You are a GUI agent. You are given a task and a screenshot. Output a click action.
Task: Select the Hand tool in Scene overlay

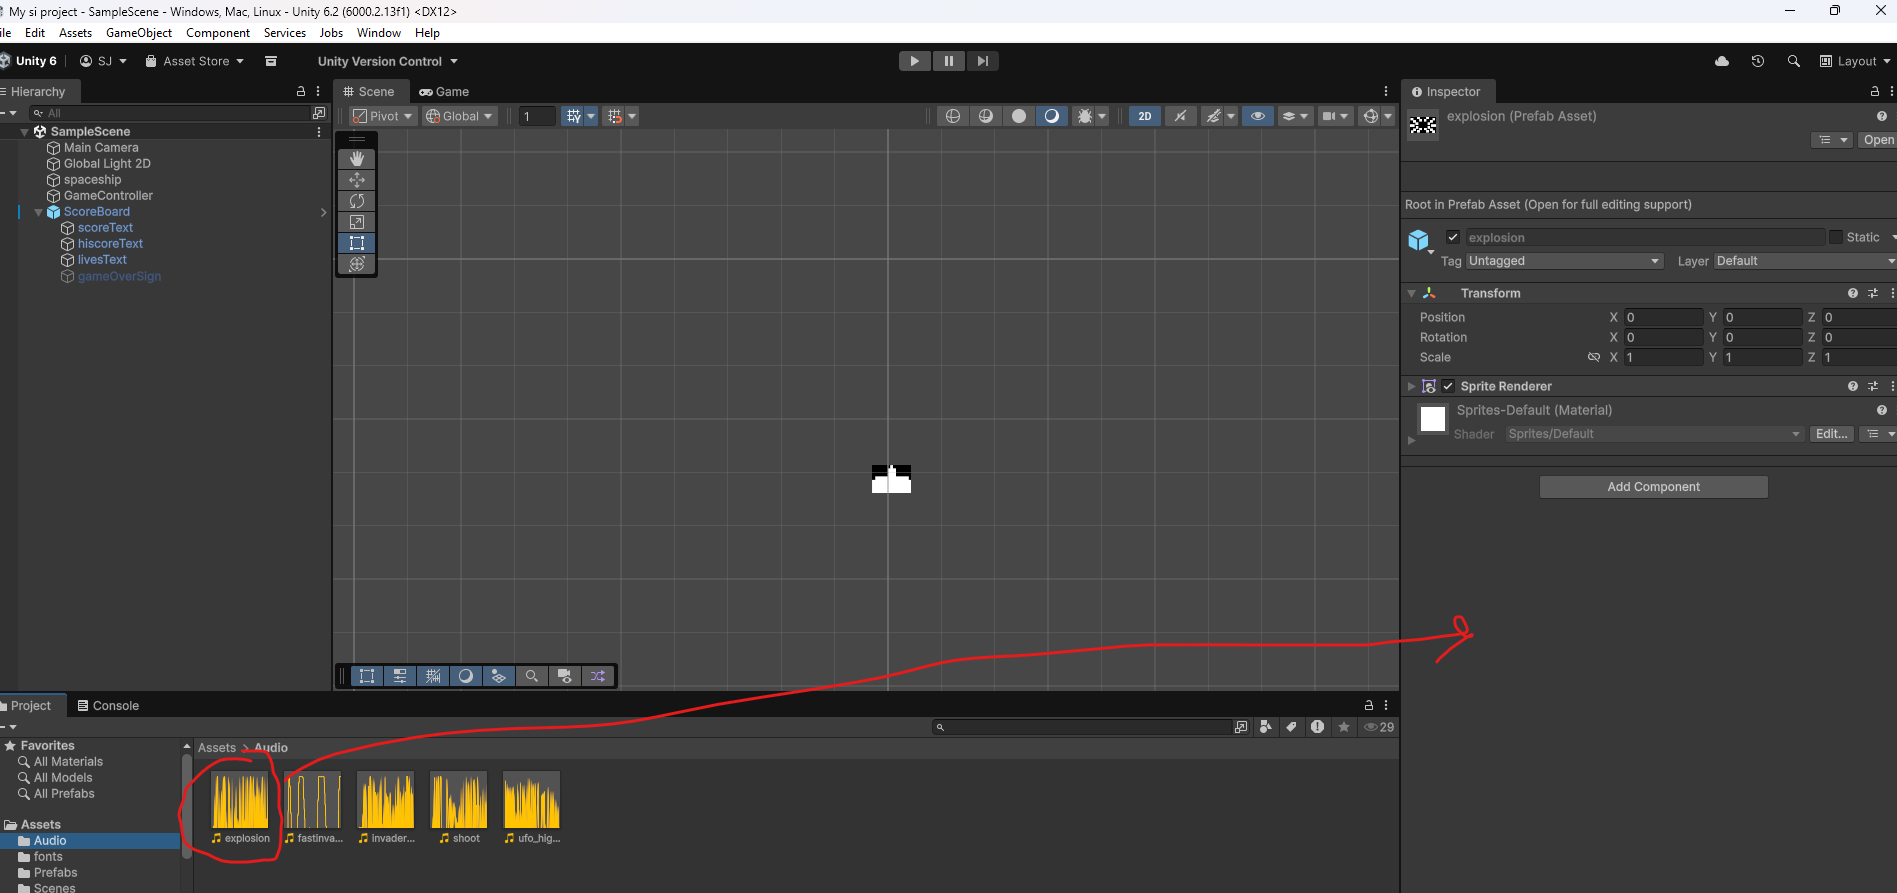[357, 159]
